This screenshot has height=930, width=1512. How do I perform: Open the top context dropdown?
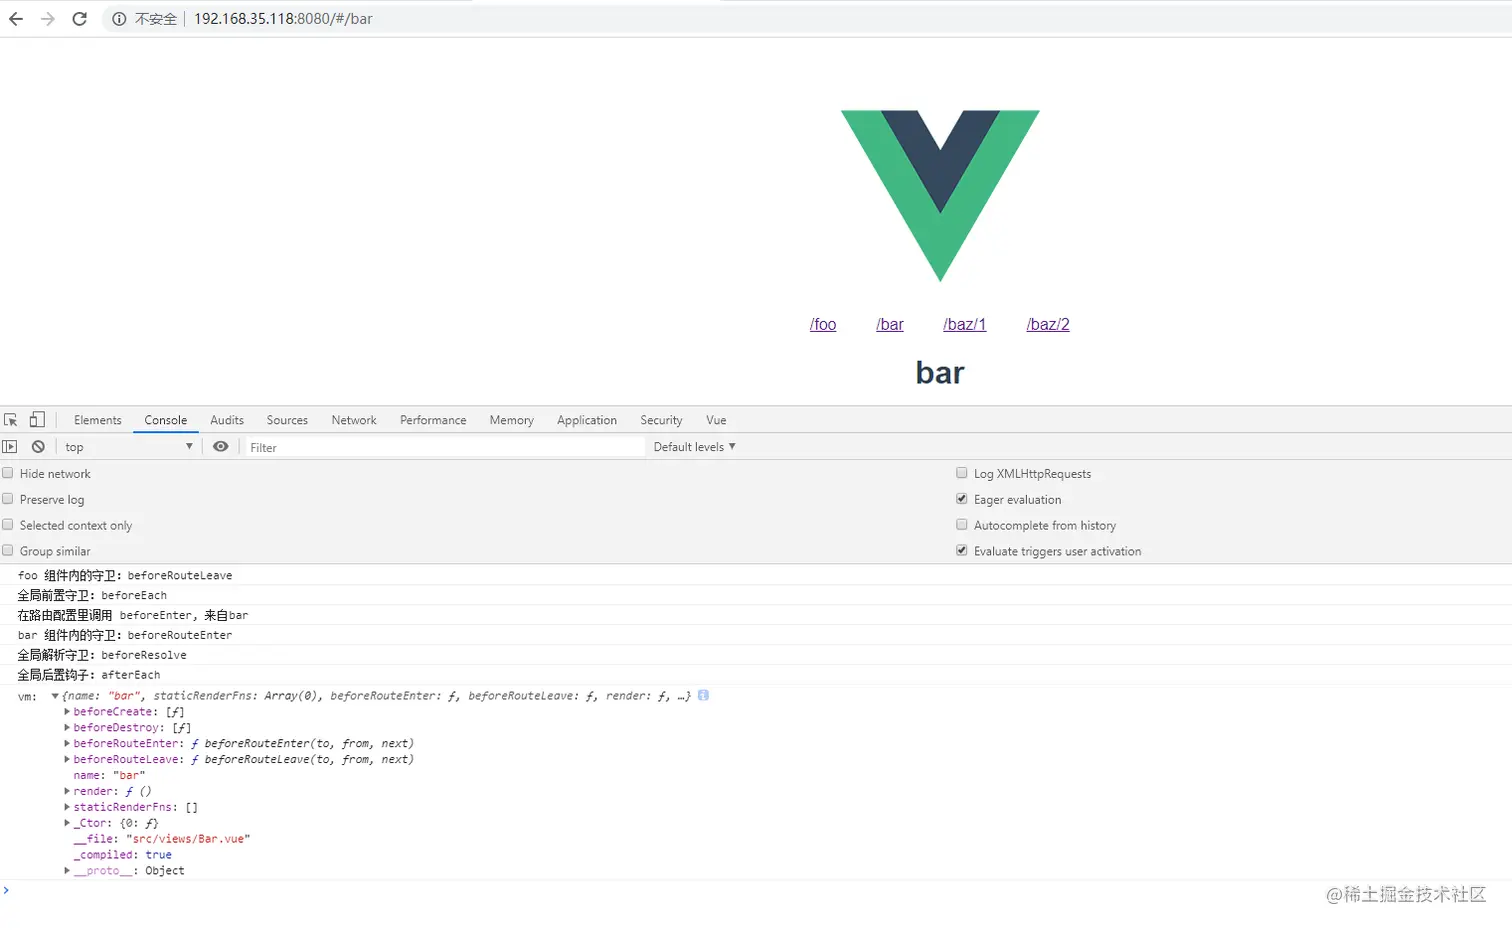pos(128,447)
